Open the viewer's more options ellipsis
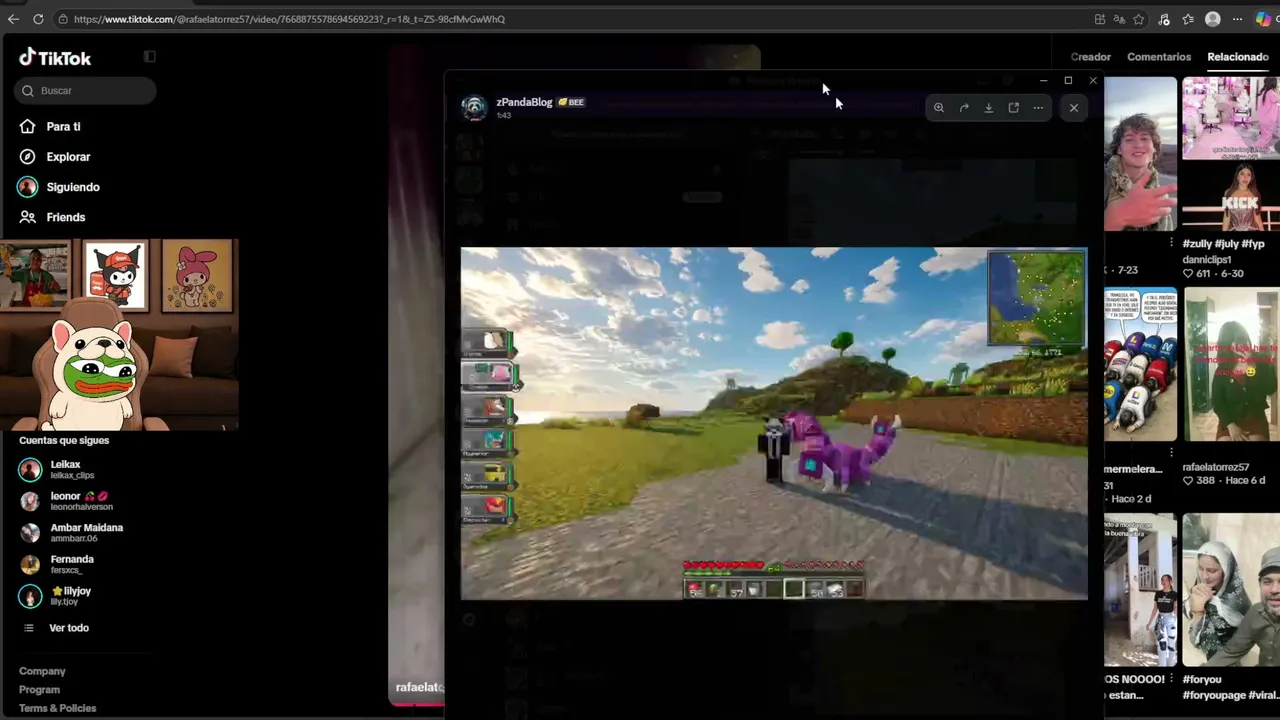The width and height of the screenshot is (1280, 720). point(1038,108)
